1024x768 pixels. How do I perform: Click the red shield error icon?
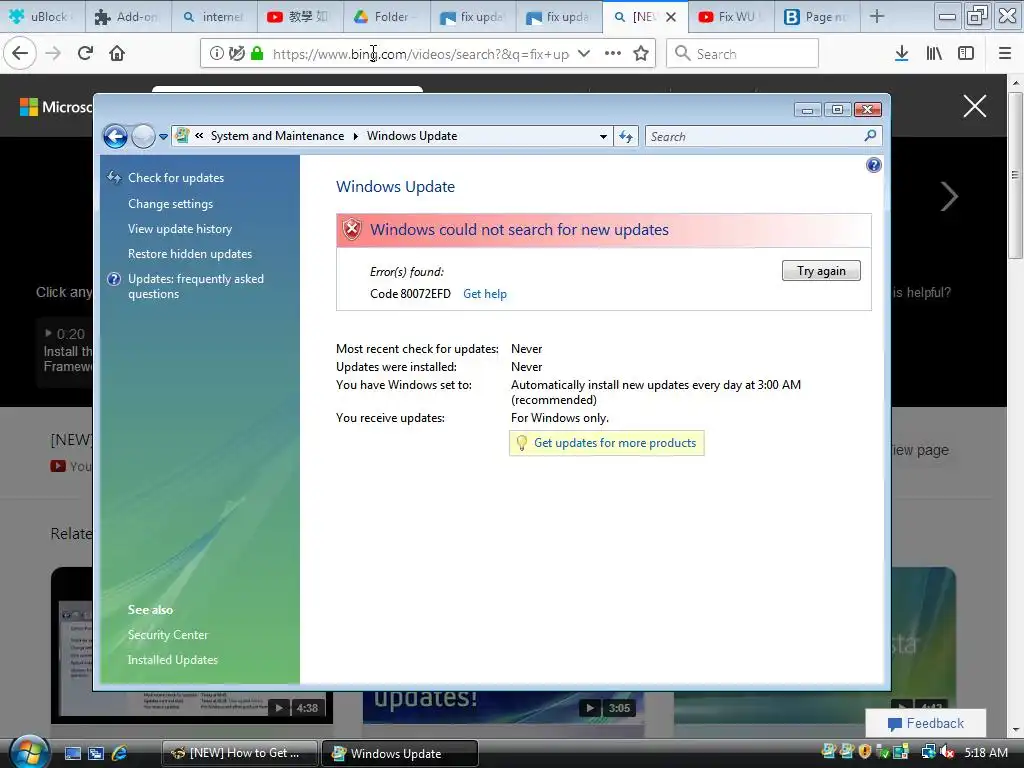coord(352,229)
